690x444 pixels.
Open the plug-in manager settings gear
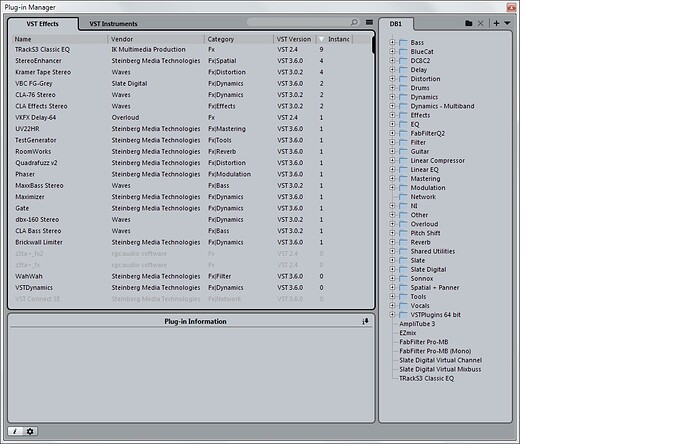30,431
